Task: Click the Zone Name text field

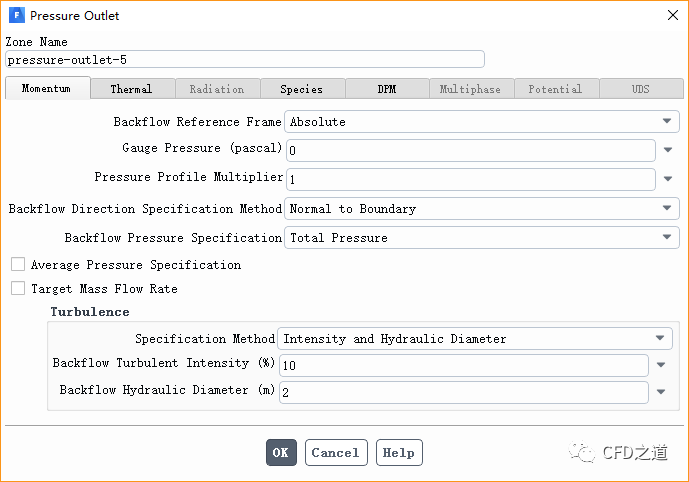Action: click(x=244, y=60)
